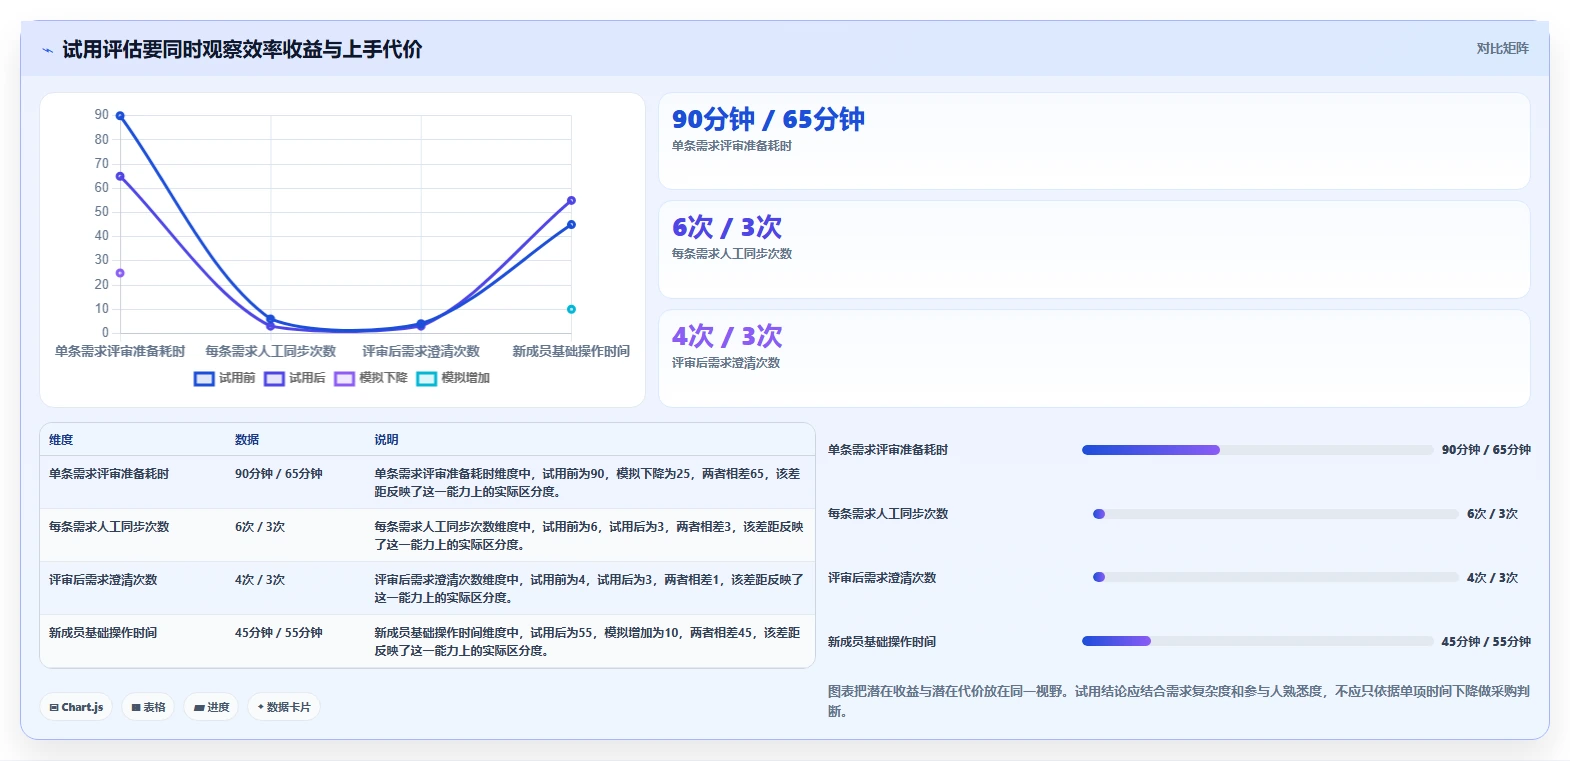Click the 评审后需求澄清次数 progress bar
This screenshot has width=1570, height=761.
[x=1276, y=577]
